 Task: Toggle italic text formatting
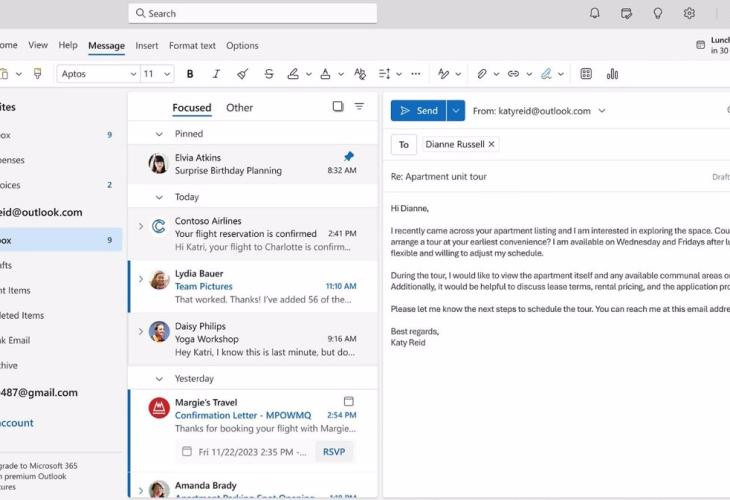(x=216, y=74)
